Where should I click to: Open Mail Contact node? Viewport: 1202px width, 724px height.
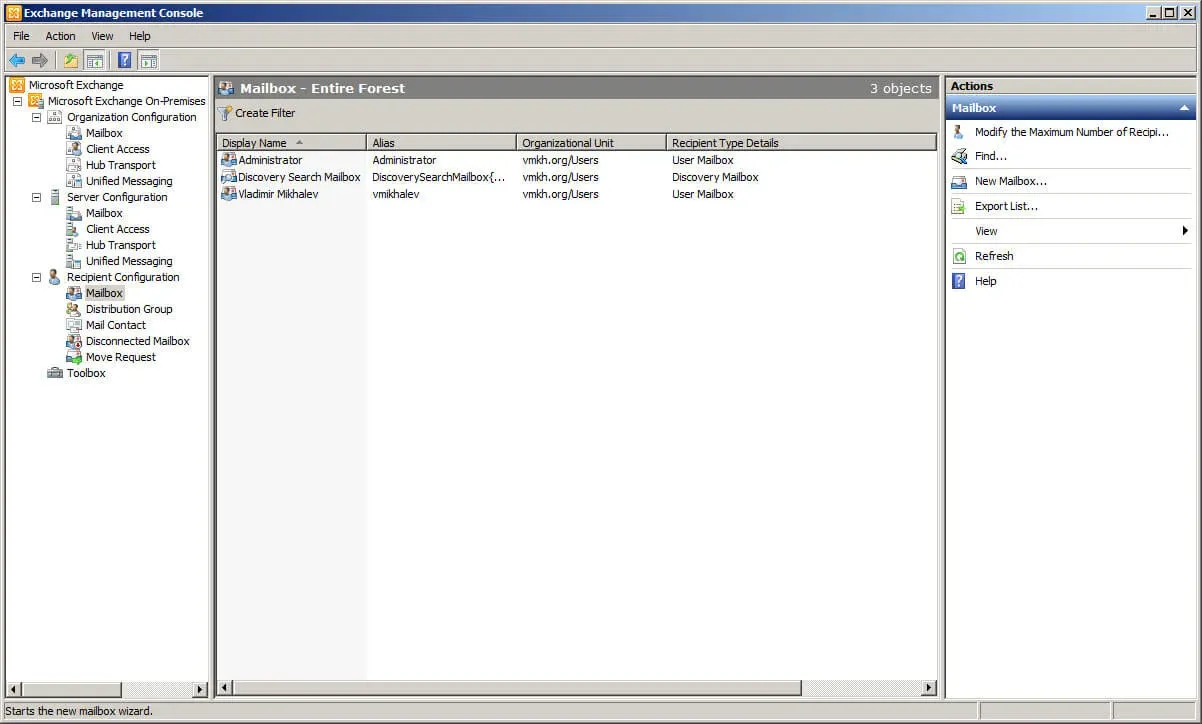pyautogui.click(x=115, y=325)
